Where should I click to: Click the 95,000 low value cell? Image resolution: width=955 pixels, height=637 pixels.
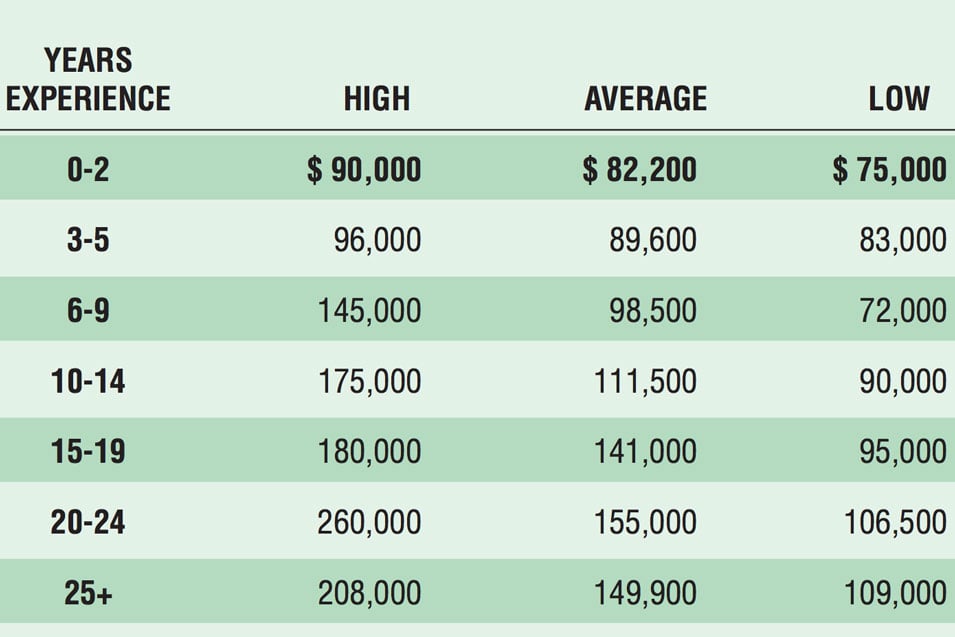pyautogui.click(x=903, y=452)
